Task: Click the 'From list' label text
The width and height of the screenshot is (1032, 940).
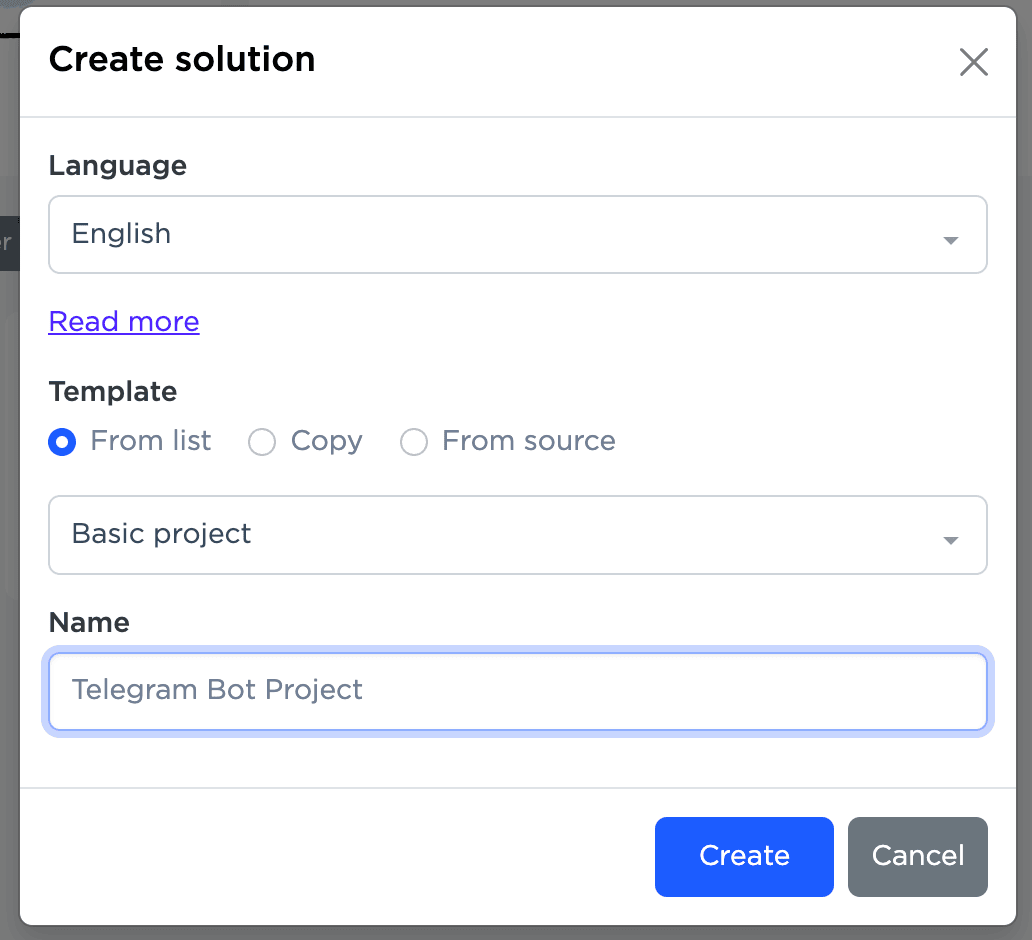Action: pyautogui.click(x=150, y=441)
